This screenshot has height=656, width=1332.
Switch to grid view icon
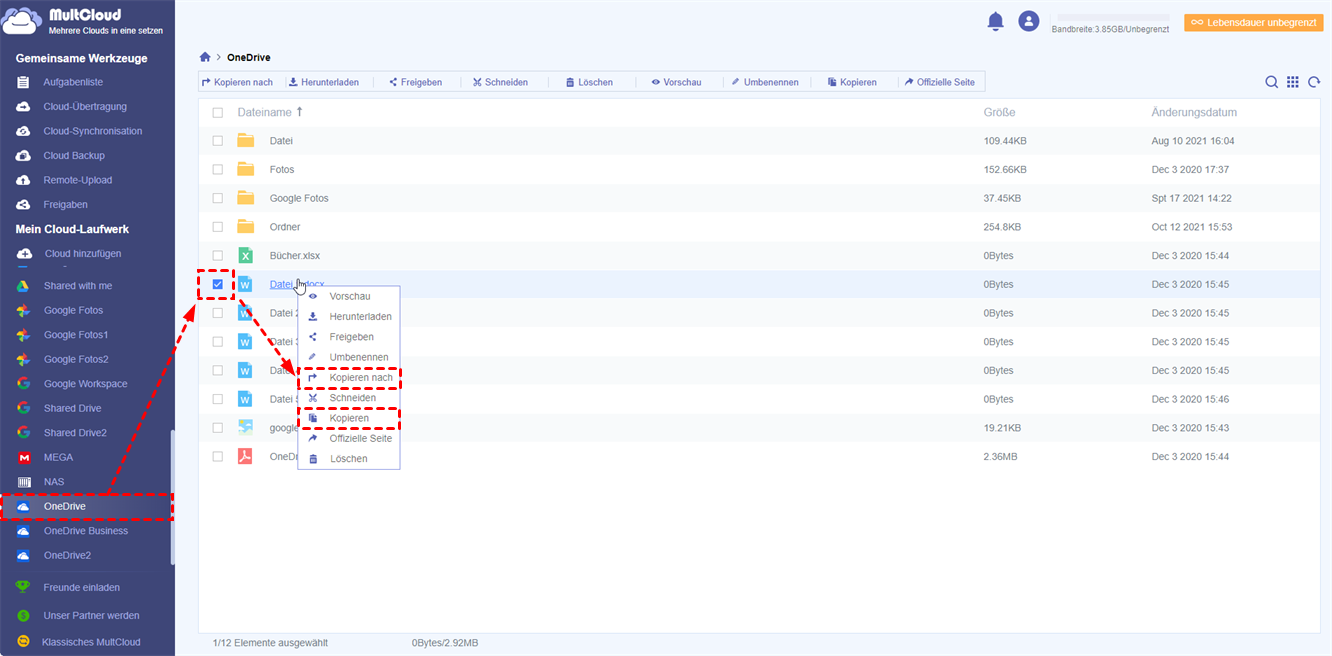point(1293,82)
